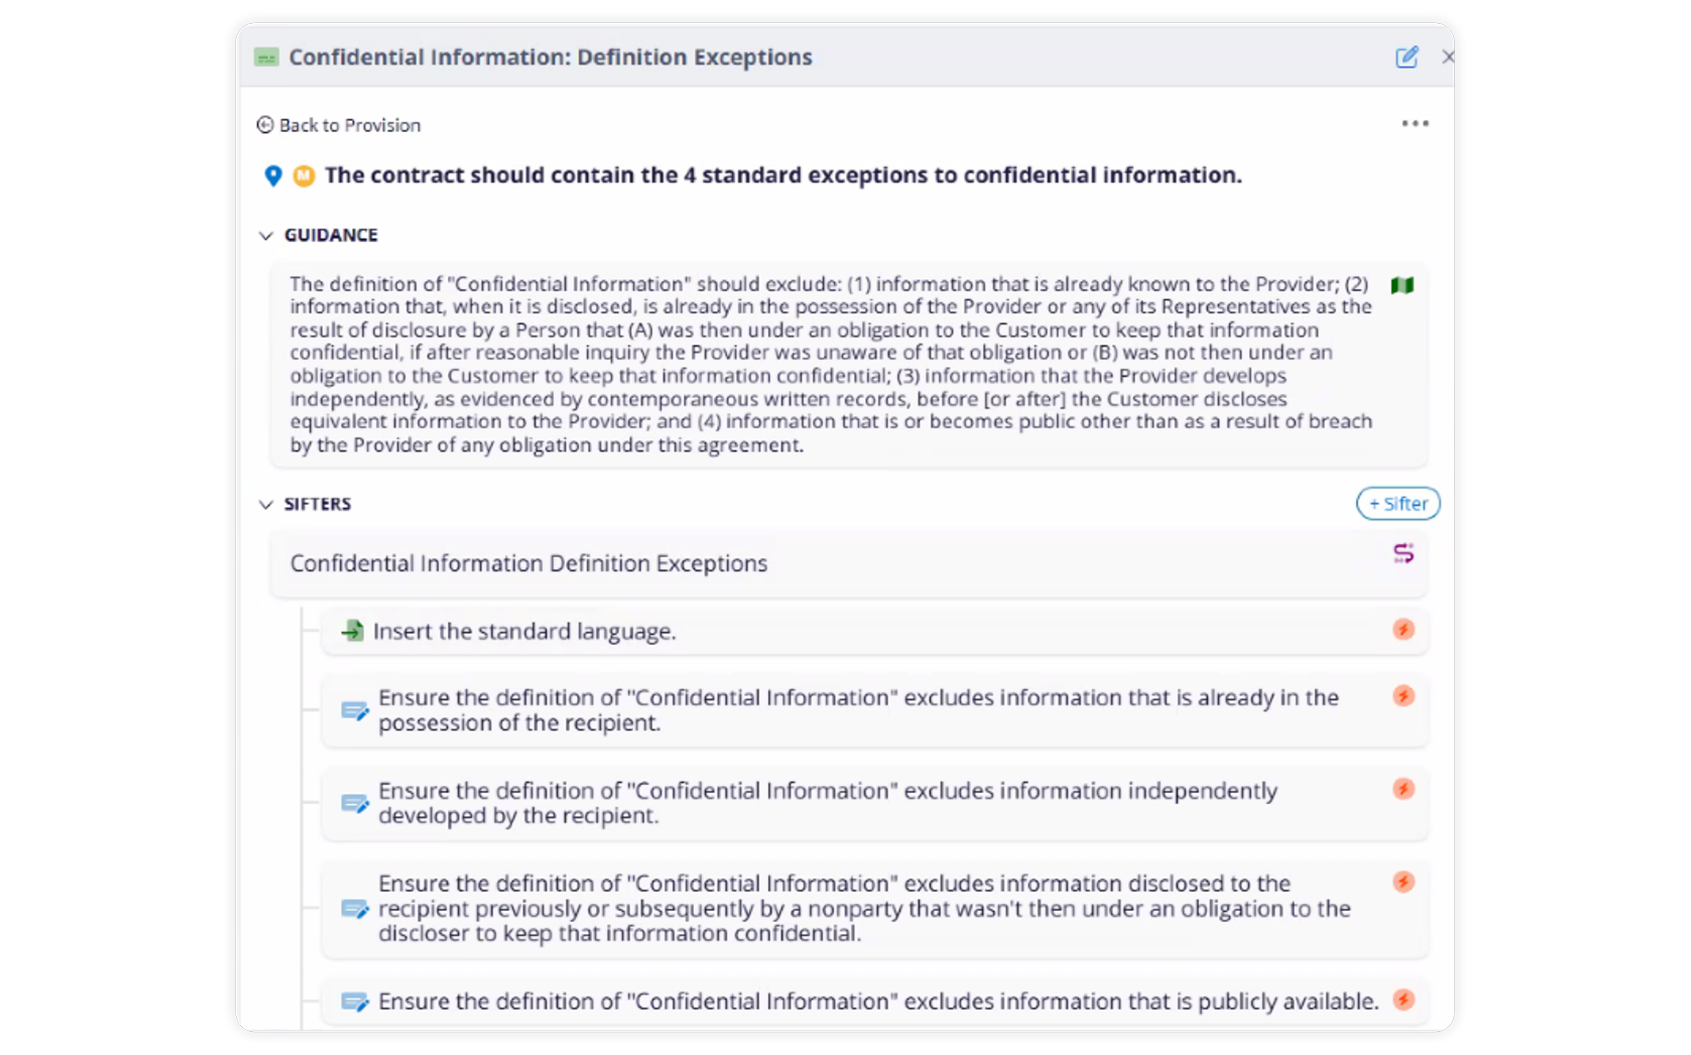The width and height of the screenshot is (1691, 1055).
Task: Click lightning icon on Insert standard language row
Action: point(1403,629)
